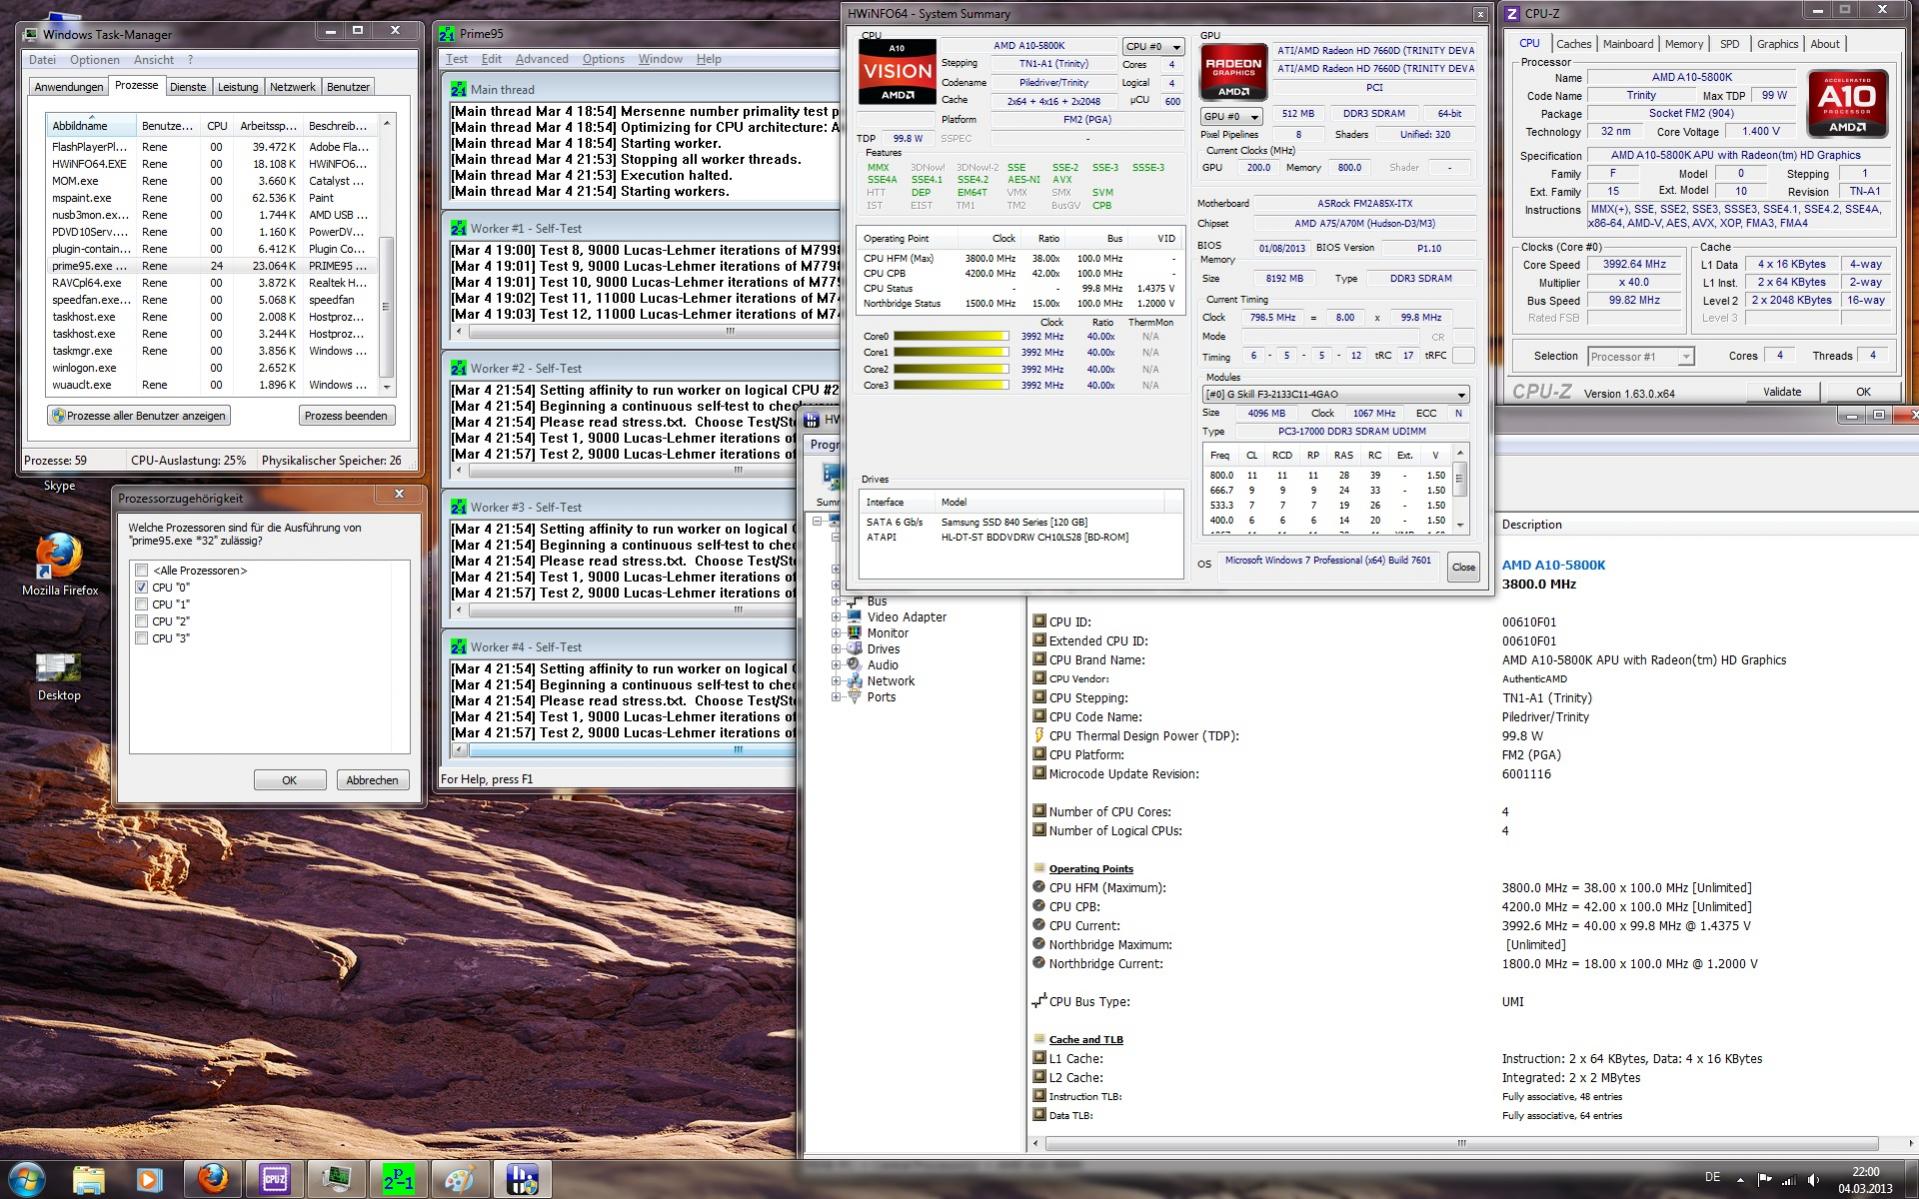Select prime95.exe in the process list

[x=90, y=266]
